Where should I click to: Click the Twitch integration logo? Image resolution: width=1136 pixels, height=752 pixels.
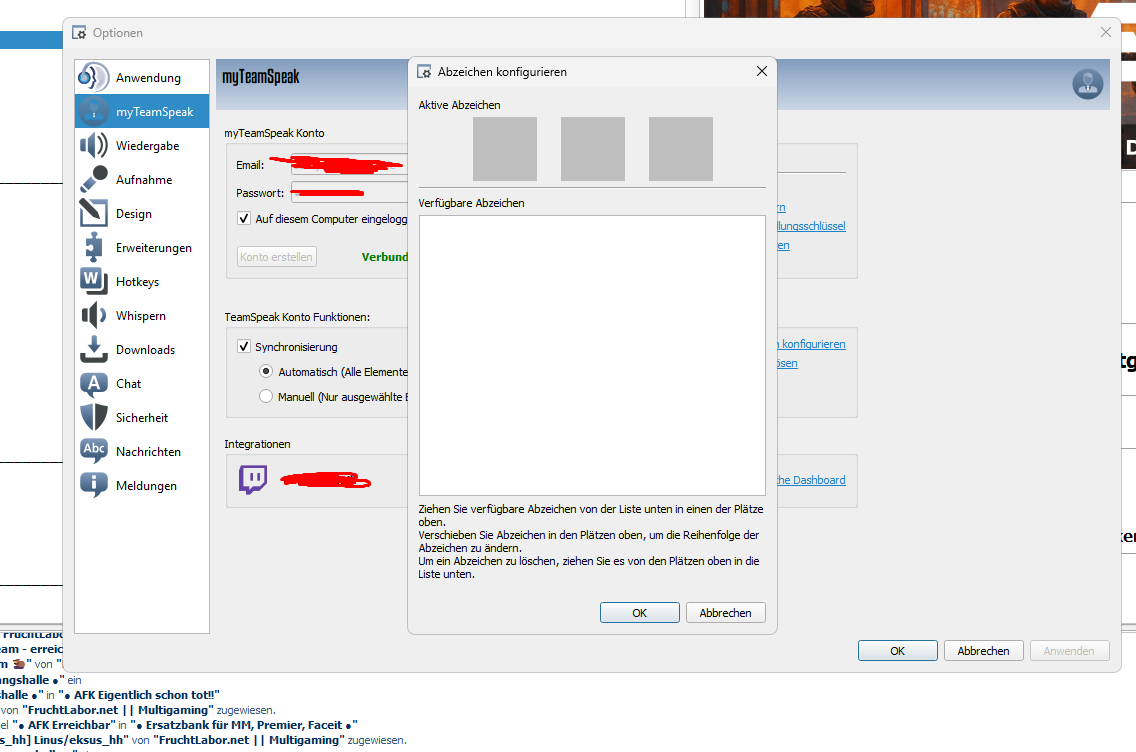253,480
